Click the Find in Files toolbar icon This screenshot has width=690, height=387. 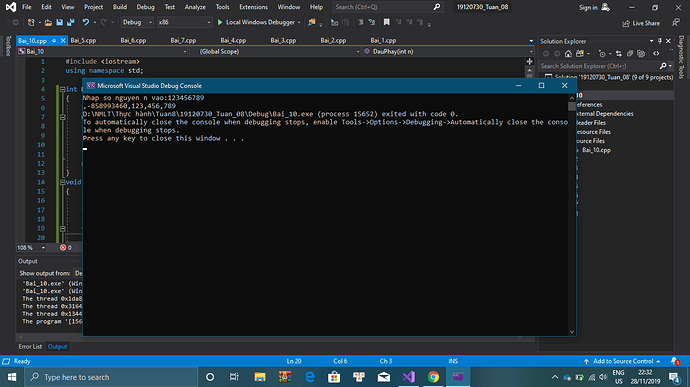click(312, 22)
